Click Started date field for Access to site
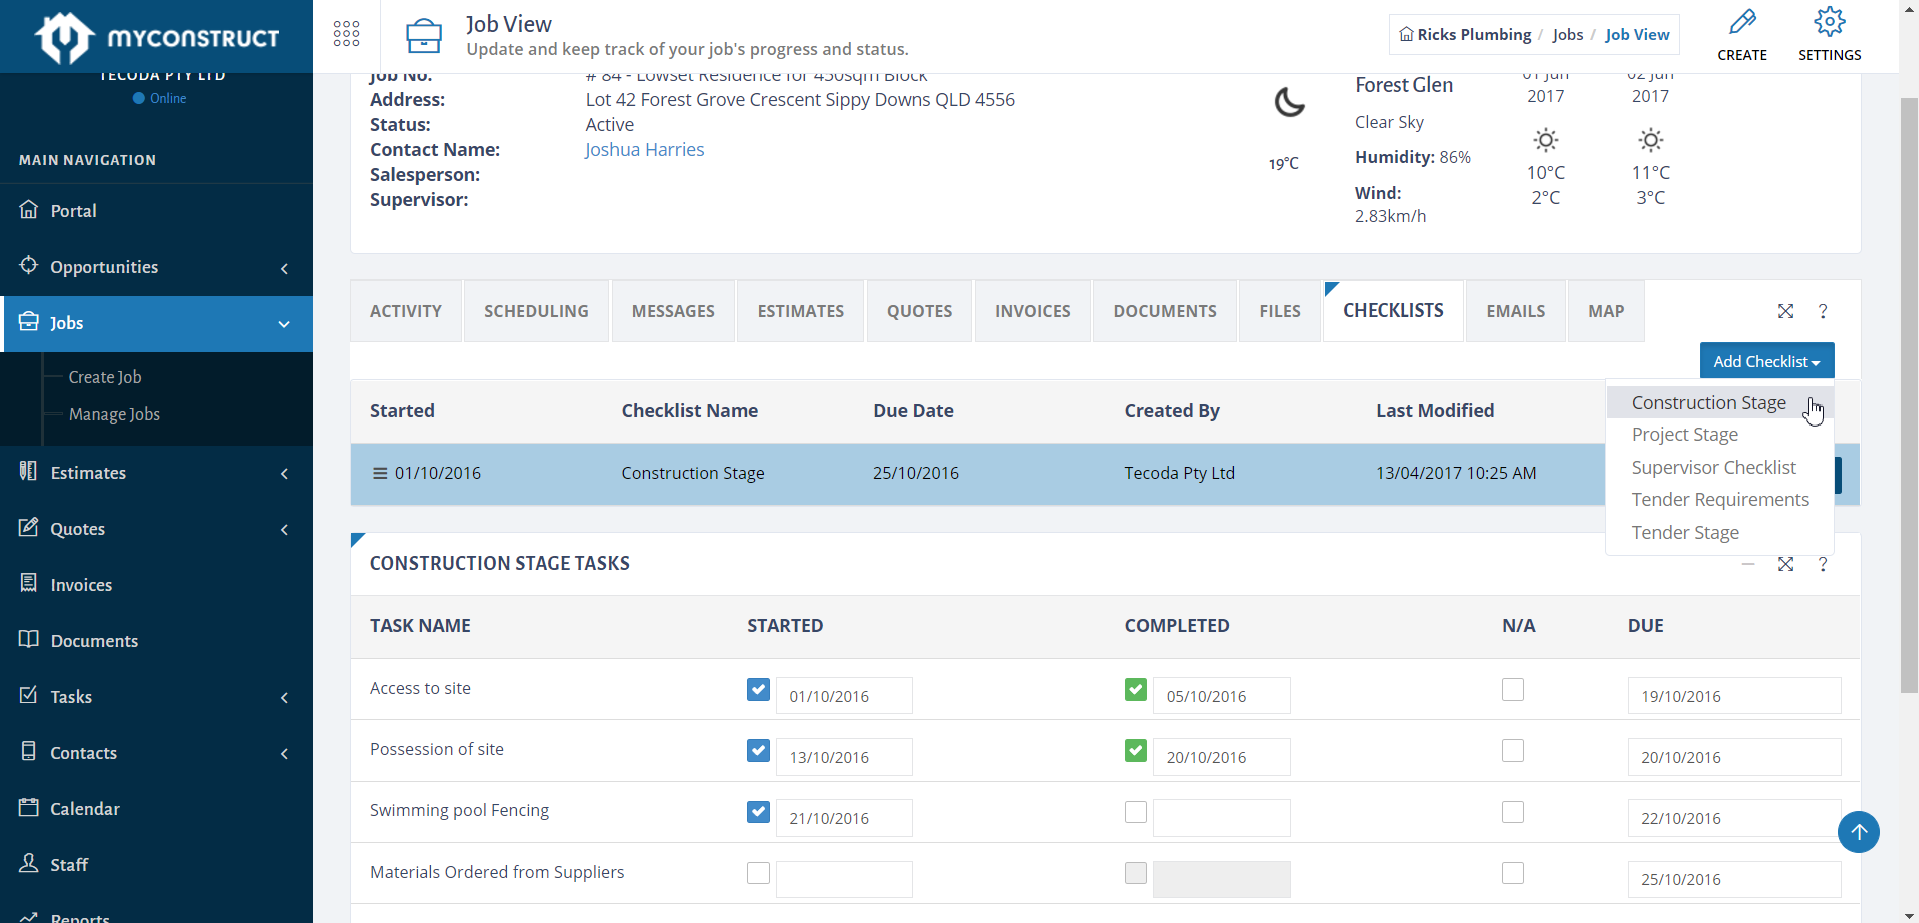Screen dimensions: 1919x923 tap(844, 695)
